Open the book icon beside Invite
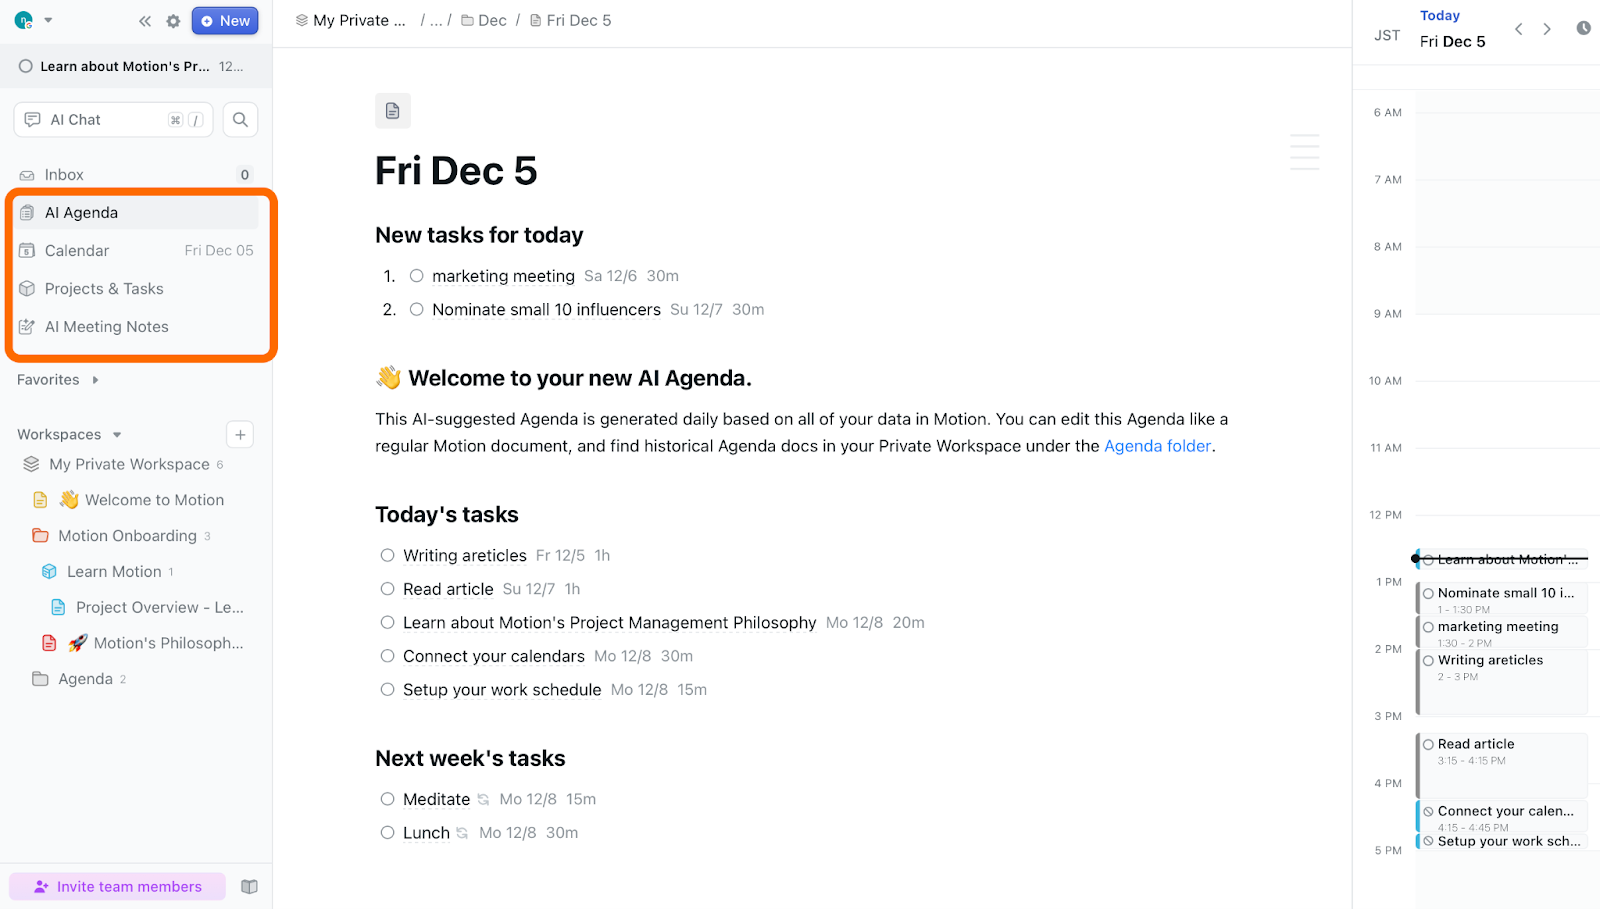Image resolution: width=1600 pixels, height=909 pixels. point(250,887)
